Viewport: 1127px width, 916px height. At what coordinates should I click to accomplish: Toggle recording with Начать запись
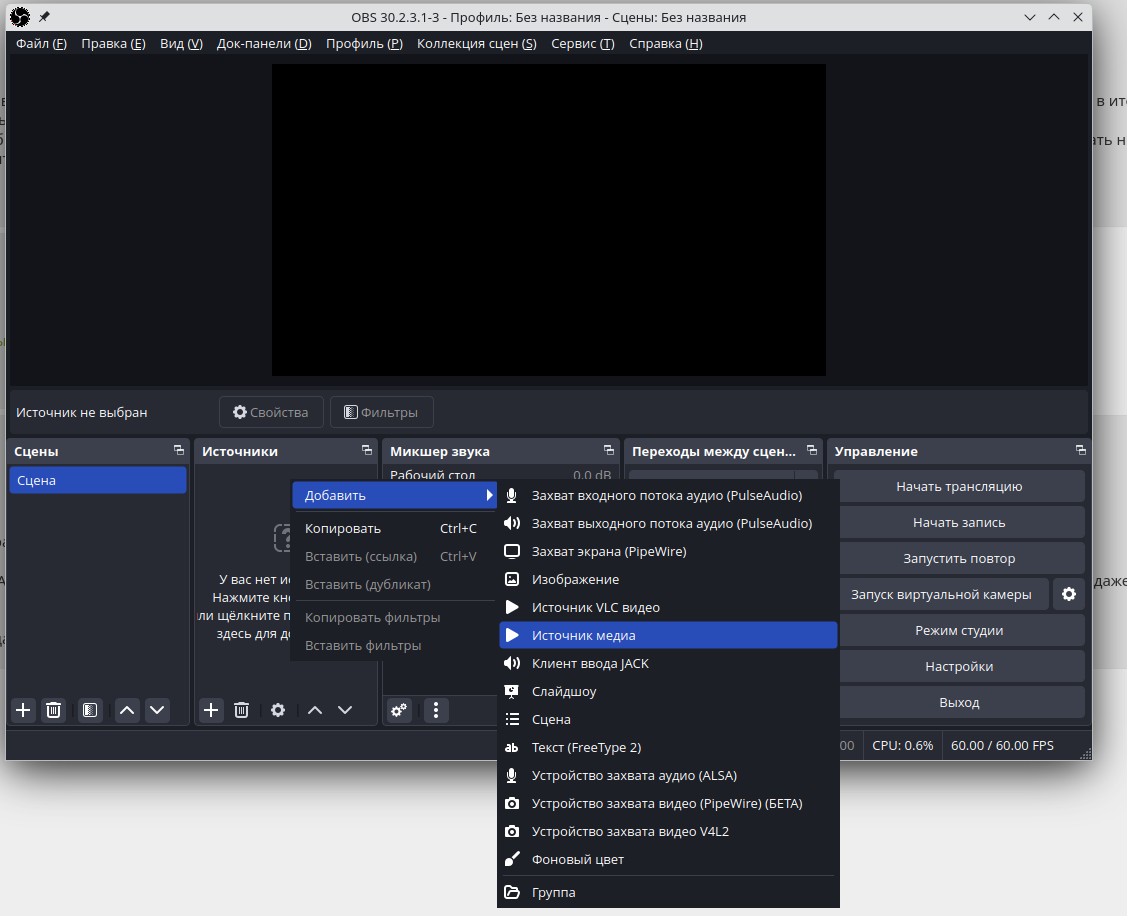(958, 522)
